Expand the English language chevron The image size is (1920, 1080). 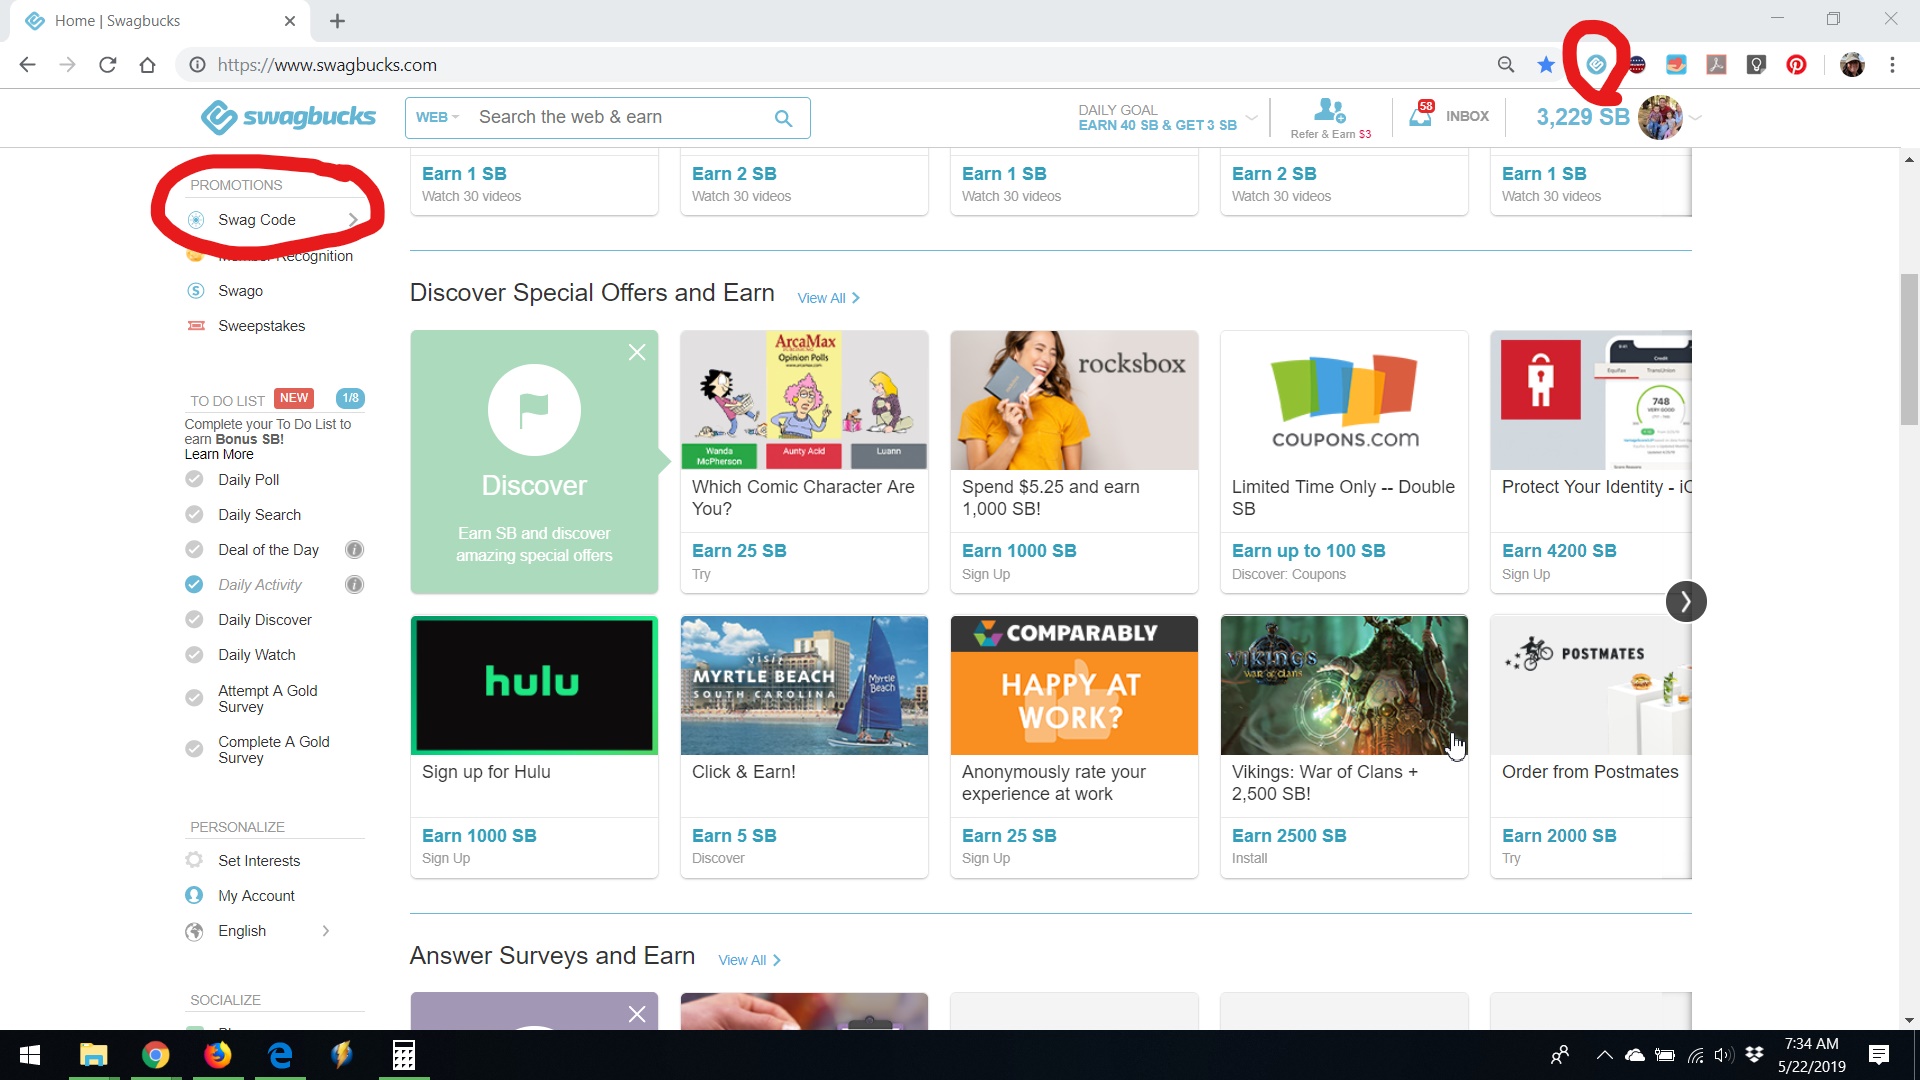(325, 931)
